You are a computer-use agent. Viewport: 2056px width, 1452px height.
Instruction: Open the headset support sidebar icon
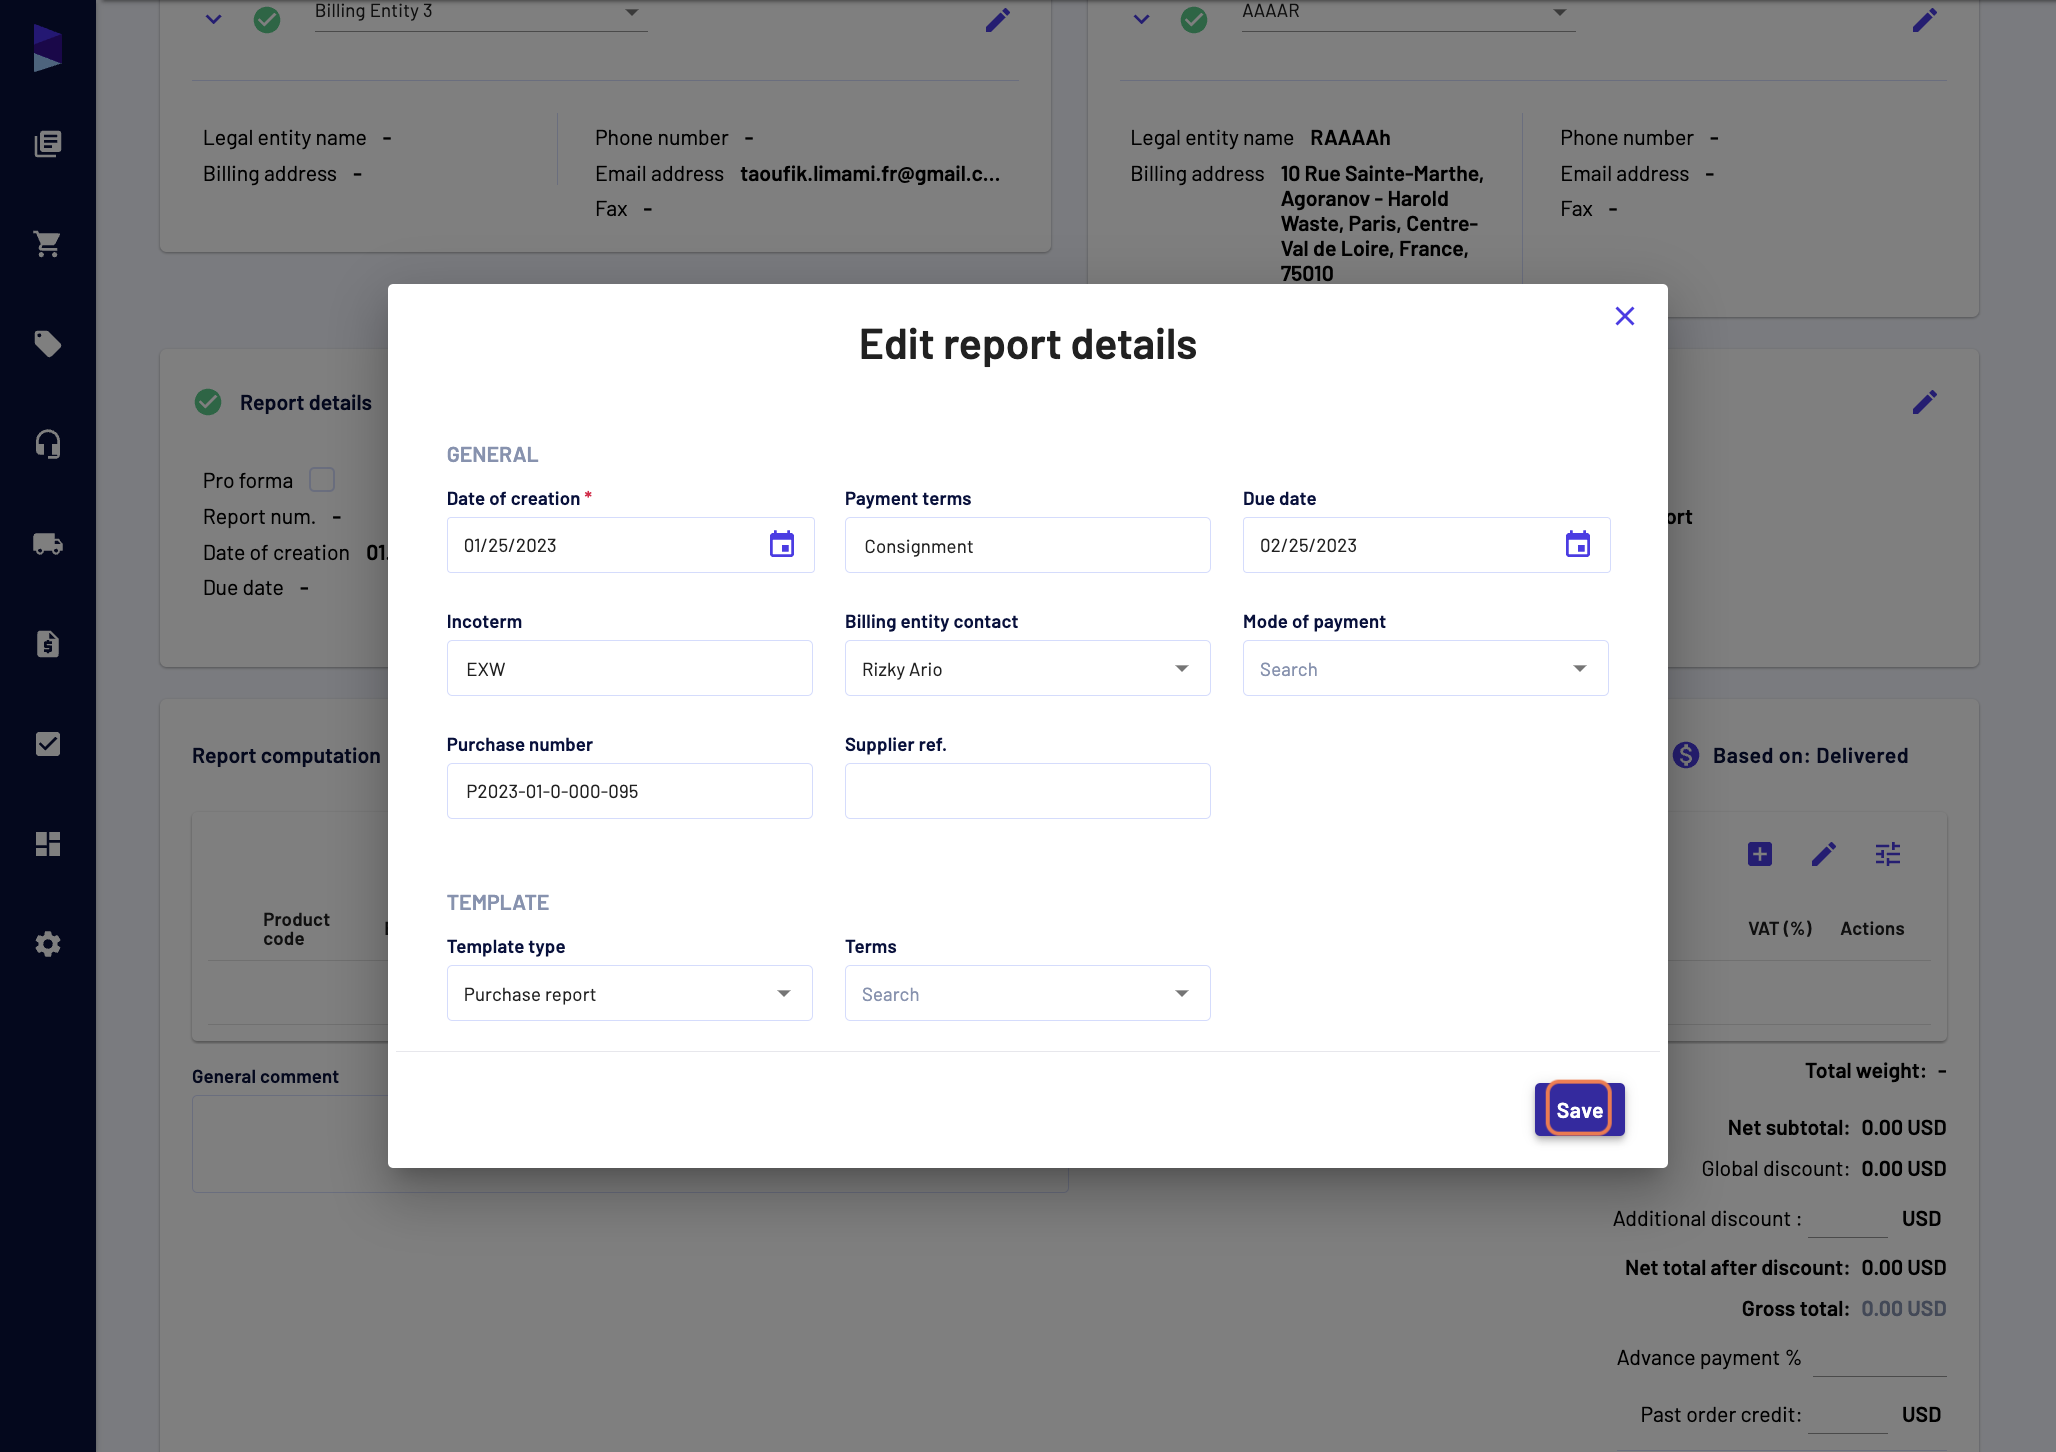point(47,444)
